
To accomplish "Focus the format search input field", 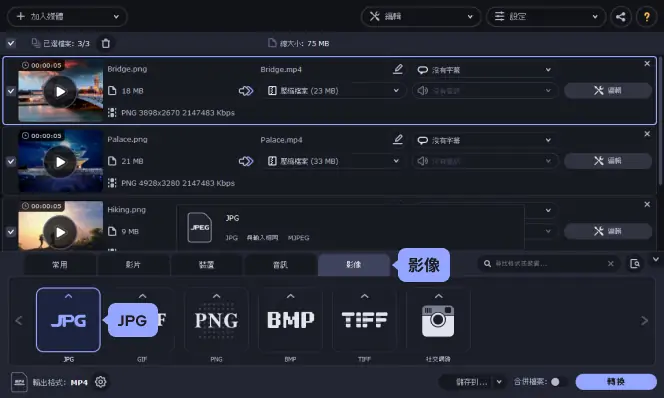I will 550,263.
